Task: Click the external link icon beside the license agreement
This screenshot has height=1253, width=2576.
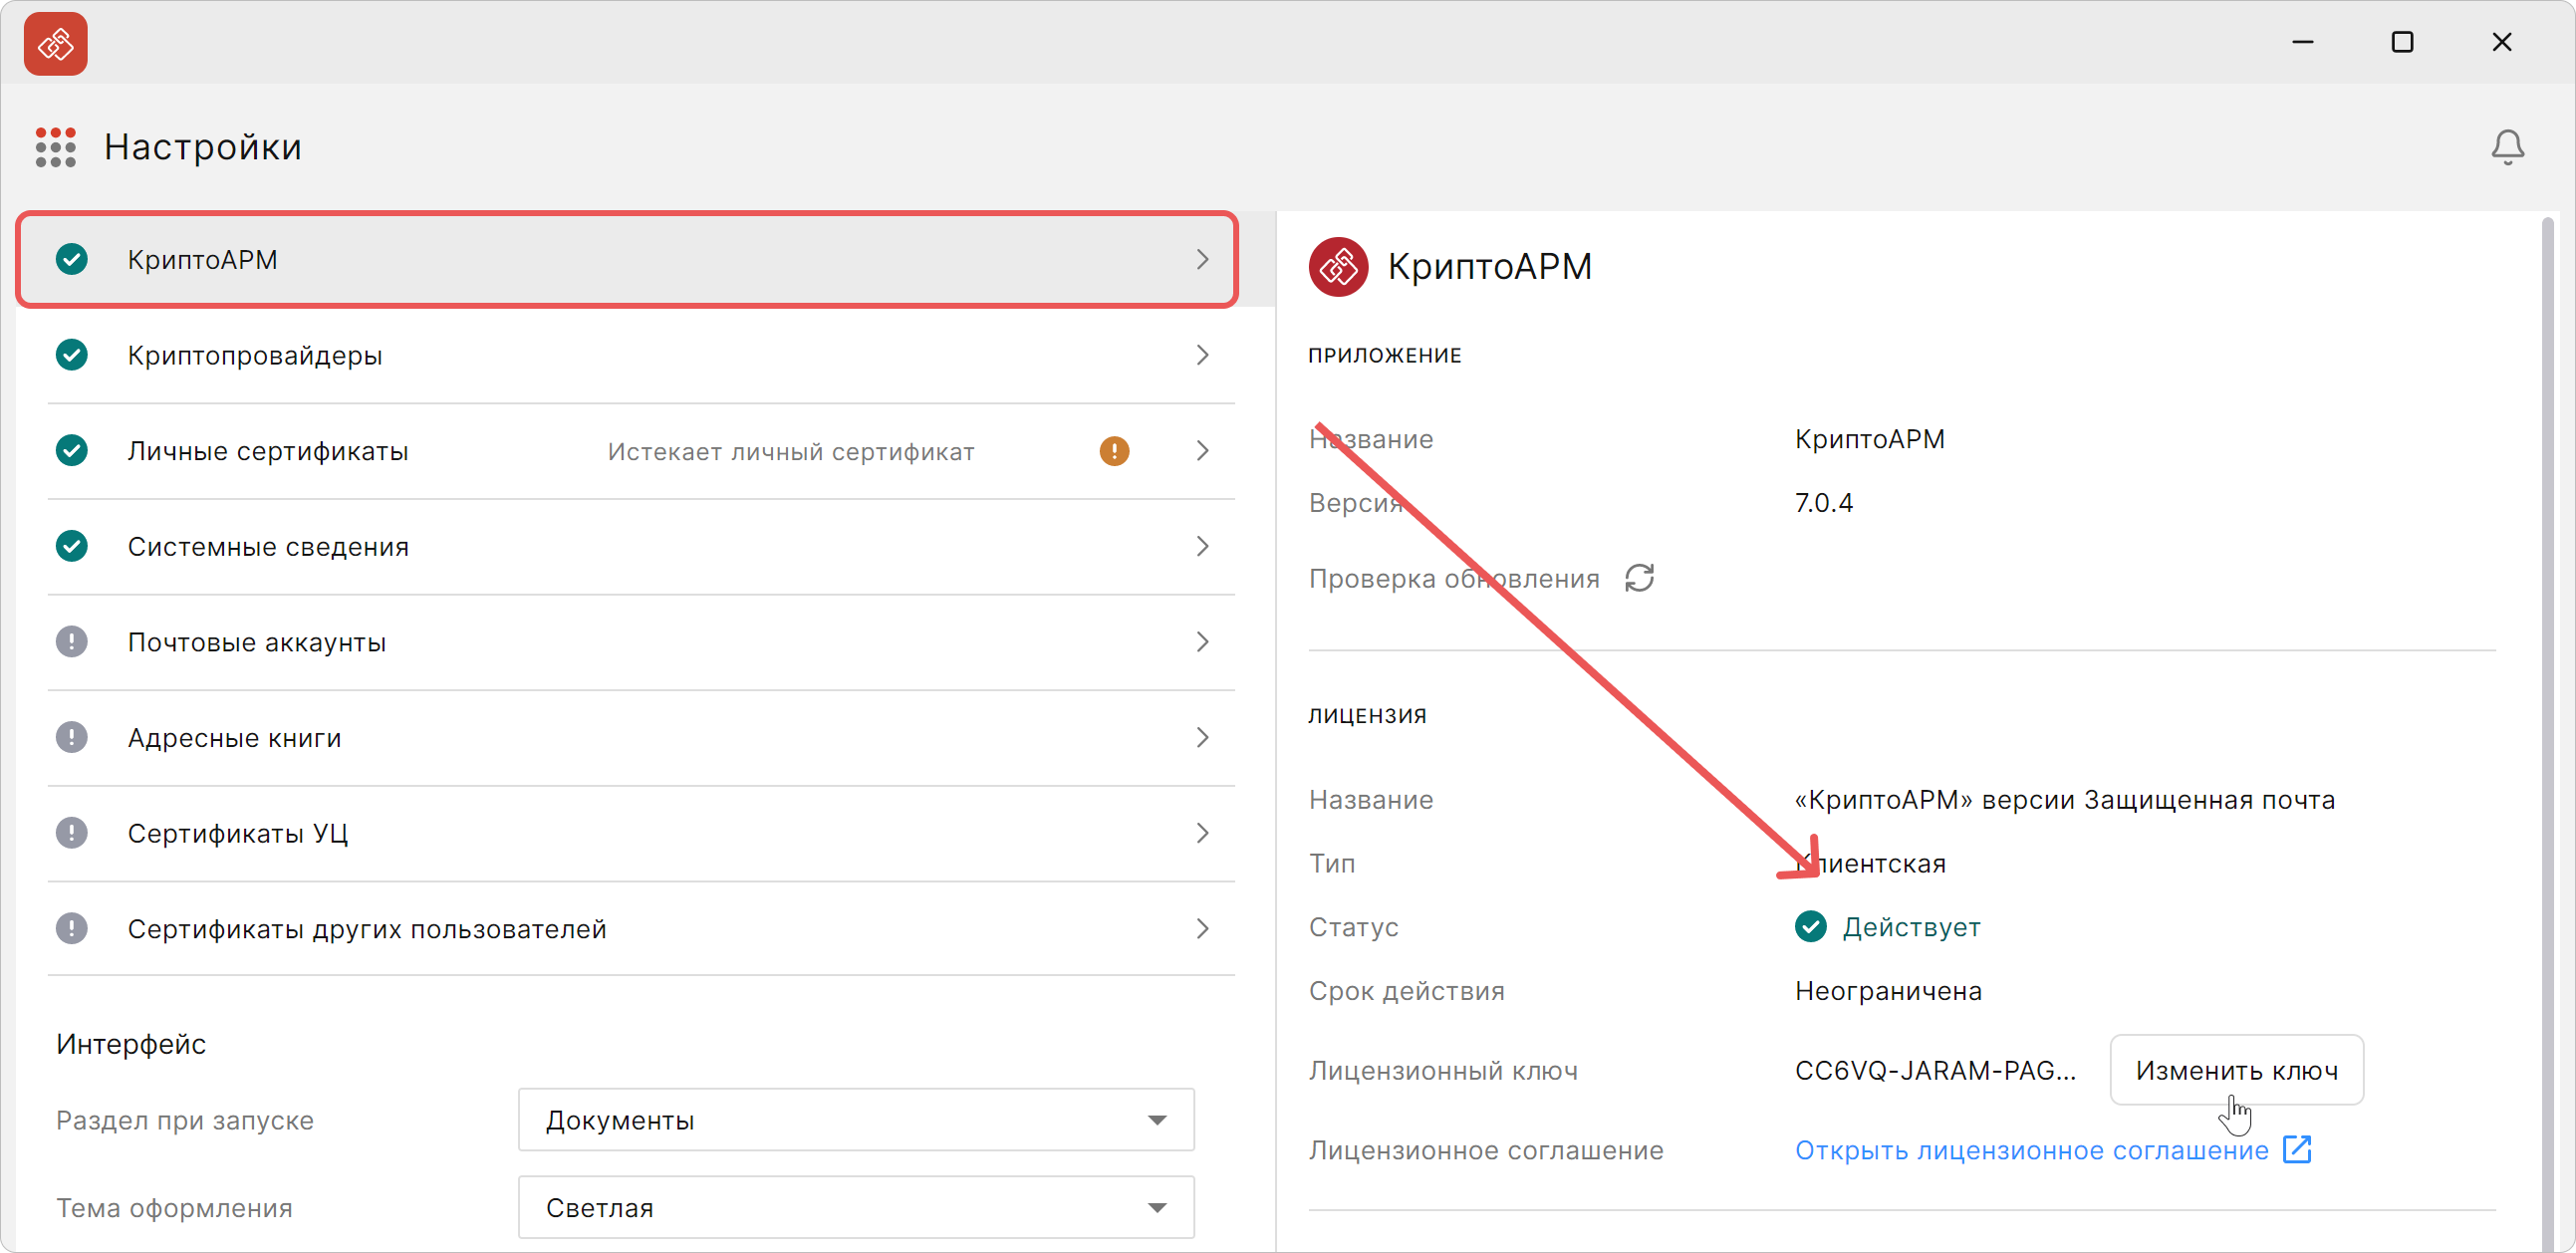Action: pos(2297,1150)
